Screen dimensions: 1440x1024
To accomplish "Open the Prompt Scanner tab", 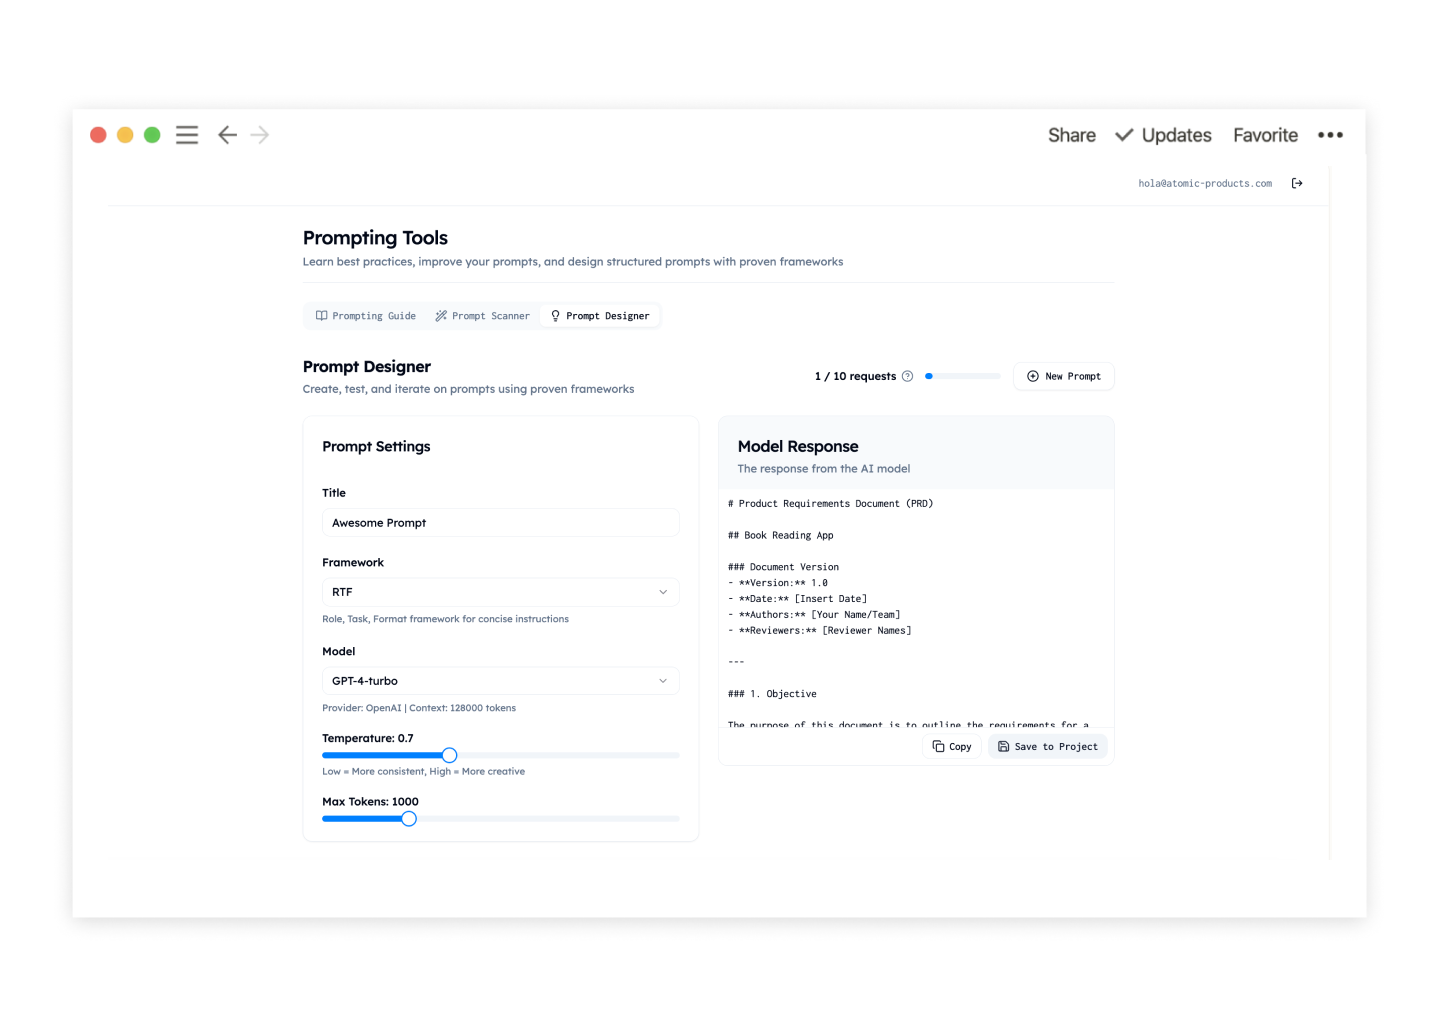I will [x=482, y=316].
